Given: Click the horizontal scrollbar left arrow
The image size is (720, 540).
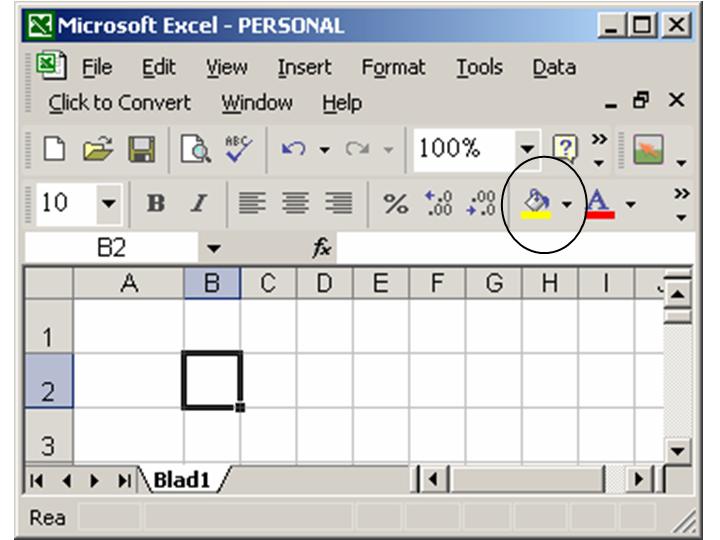Looking at the screenshot, I should point(432,480).
